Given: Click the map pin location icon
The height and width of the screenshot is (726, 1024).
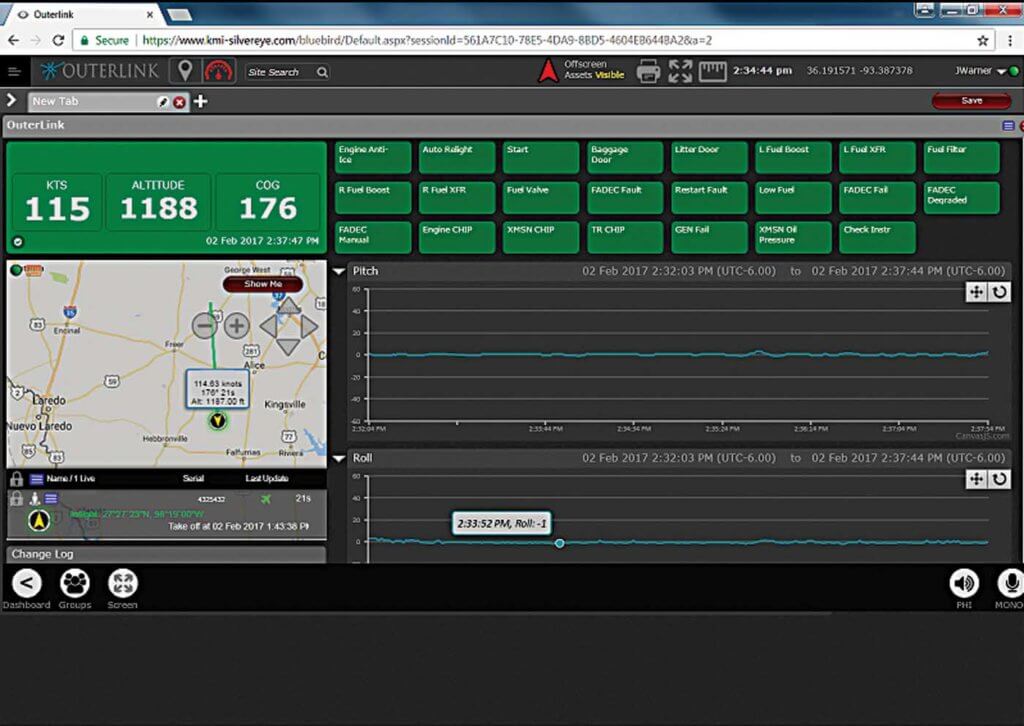Looking at the screenshot, I should pos(185,71).
